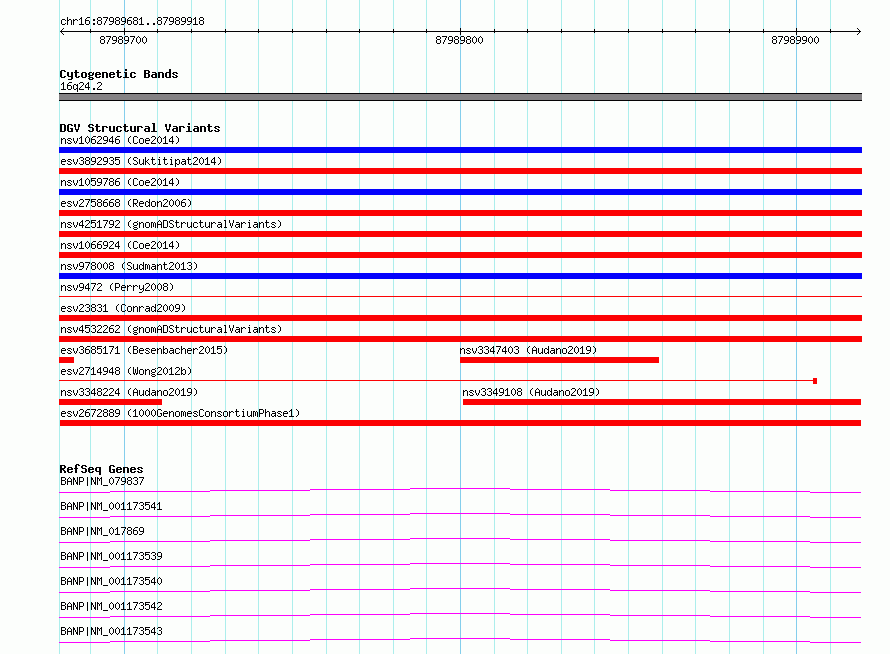Open esv2714948 (Wong2012b) variant label
The width and height of the screenshot is (890, 654).
126,371
